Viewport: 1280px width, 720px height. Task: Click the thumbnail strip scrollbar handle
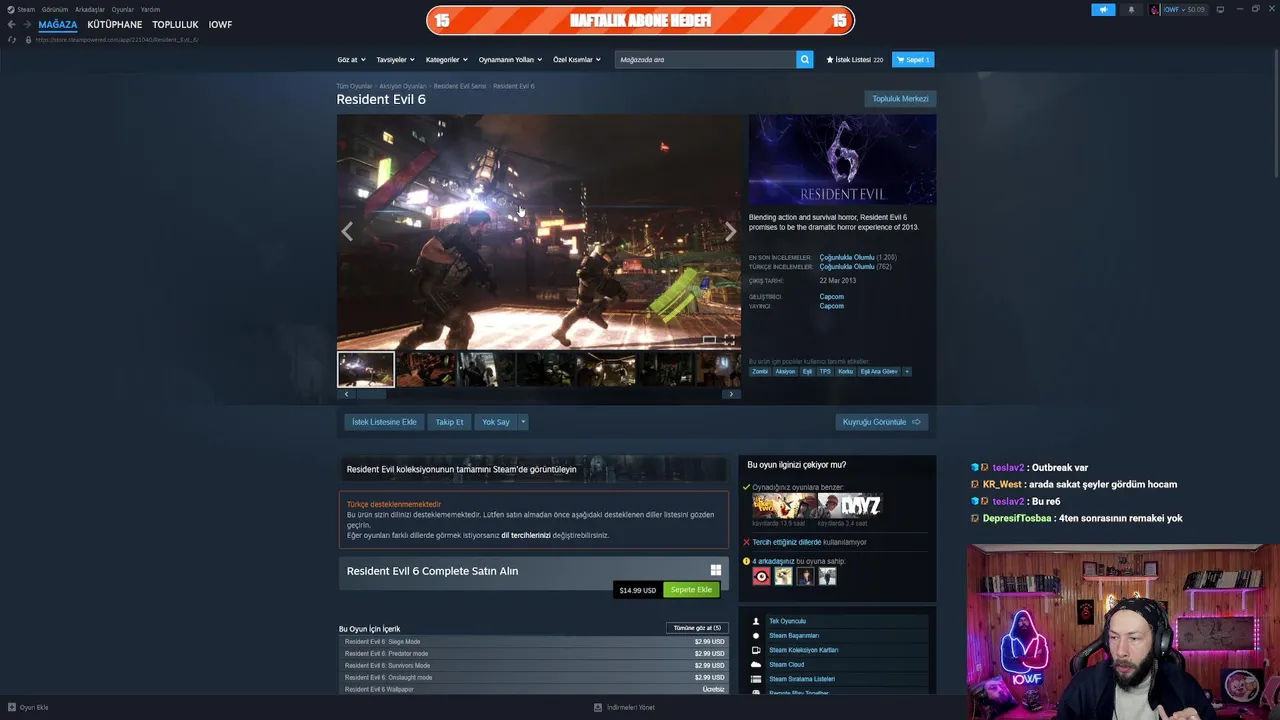[x=371, y=394]
